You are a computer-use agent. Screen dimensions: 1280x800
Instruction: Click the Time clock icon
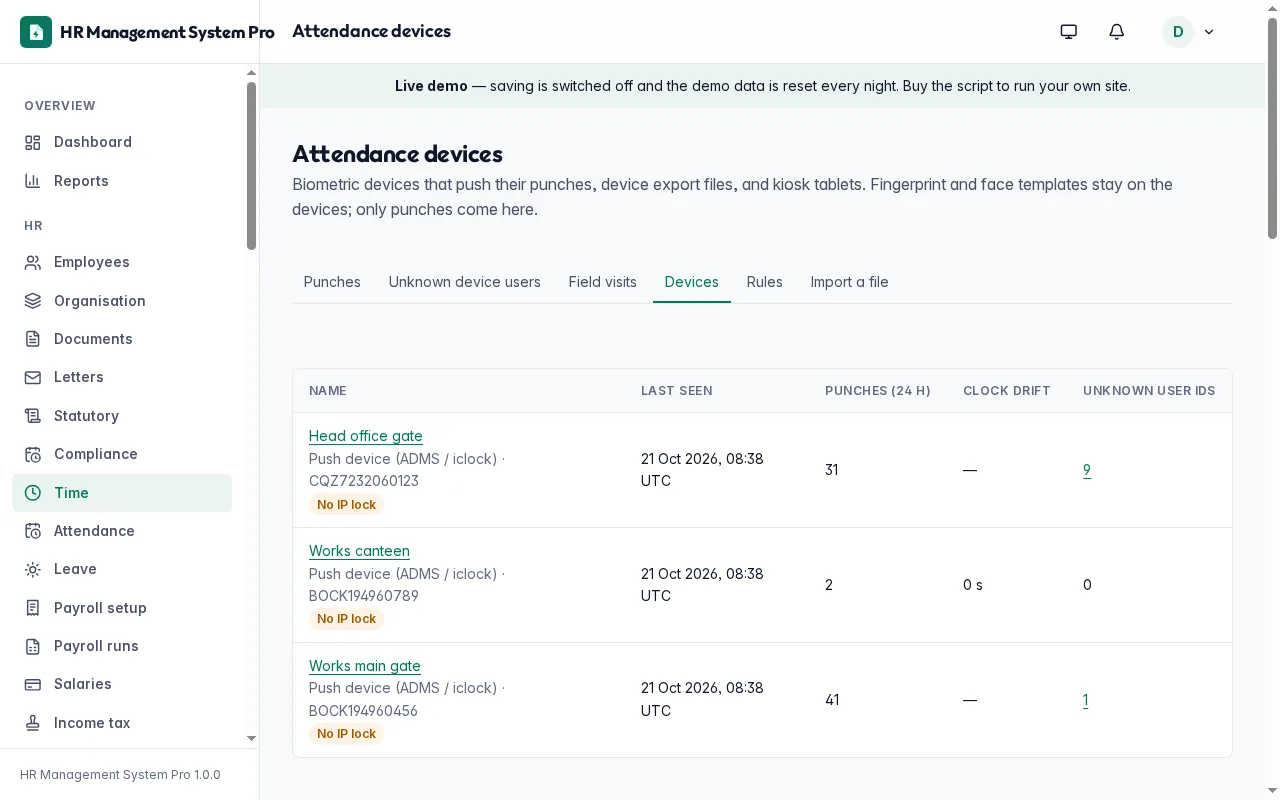tap(33, 493)
